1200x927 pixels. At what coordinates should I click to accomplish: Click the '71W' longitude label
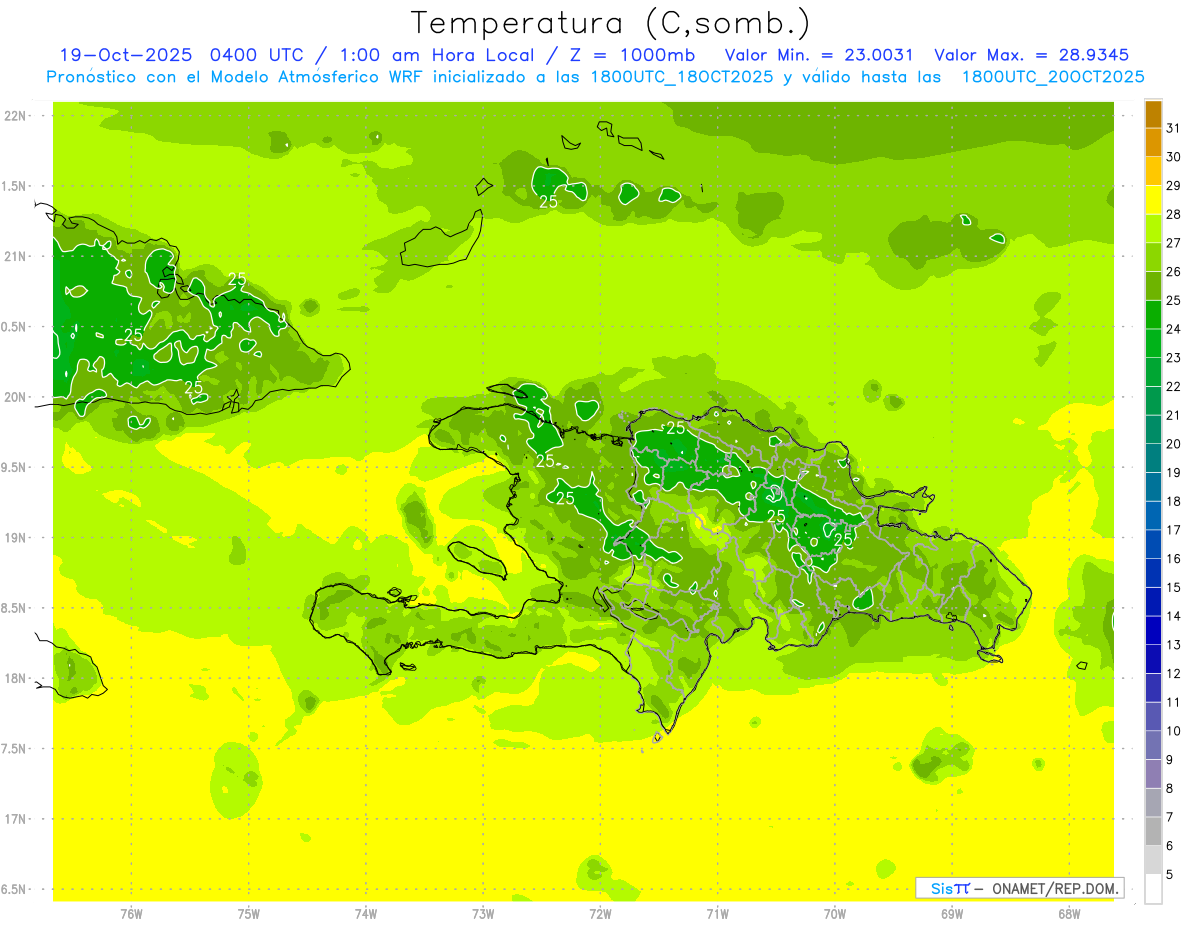[717, 913]
